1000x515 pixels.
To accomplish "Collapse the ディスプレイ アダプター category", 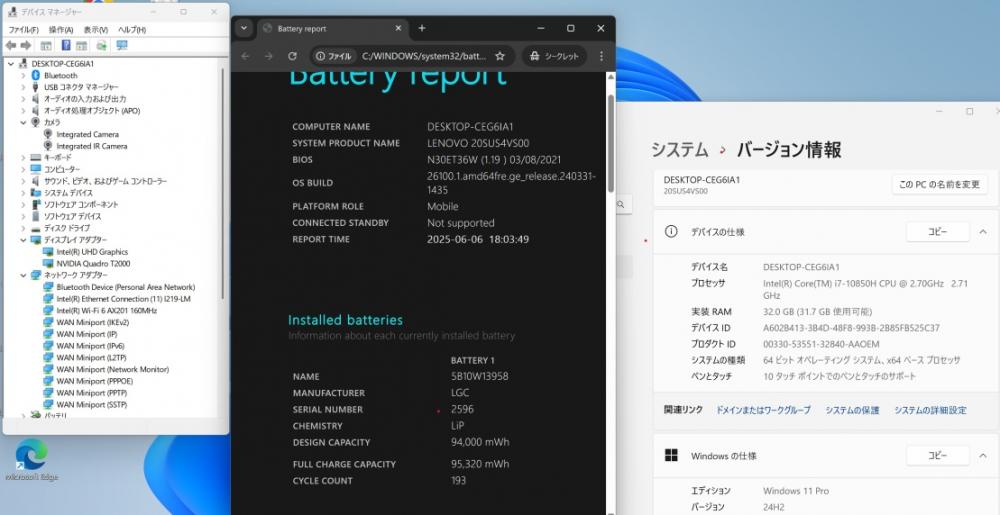I will pos(24,240).
